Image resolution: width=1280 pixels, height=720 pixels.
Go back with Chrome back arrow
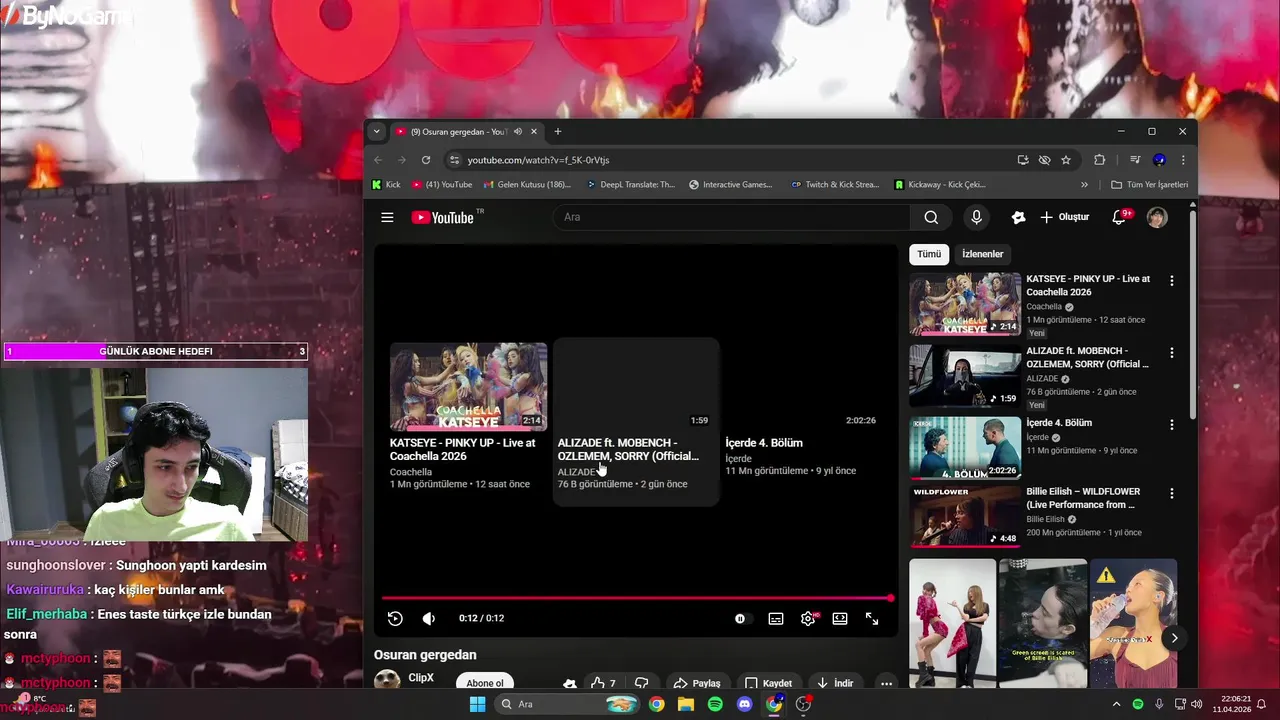pos(378,160)
